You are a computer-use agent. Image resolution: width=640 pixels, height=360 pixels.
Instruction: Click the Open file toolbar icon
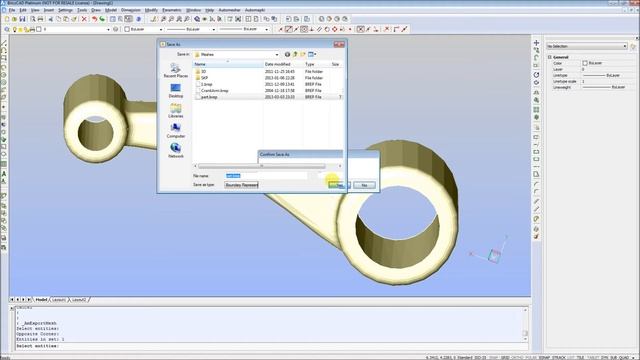click(x=14, y=19)
